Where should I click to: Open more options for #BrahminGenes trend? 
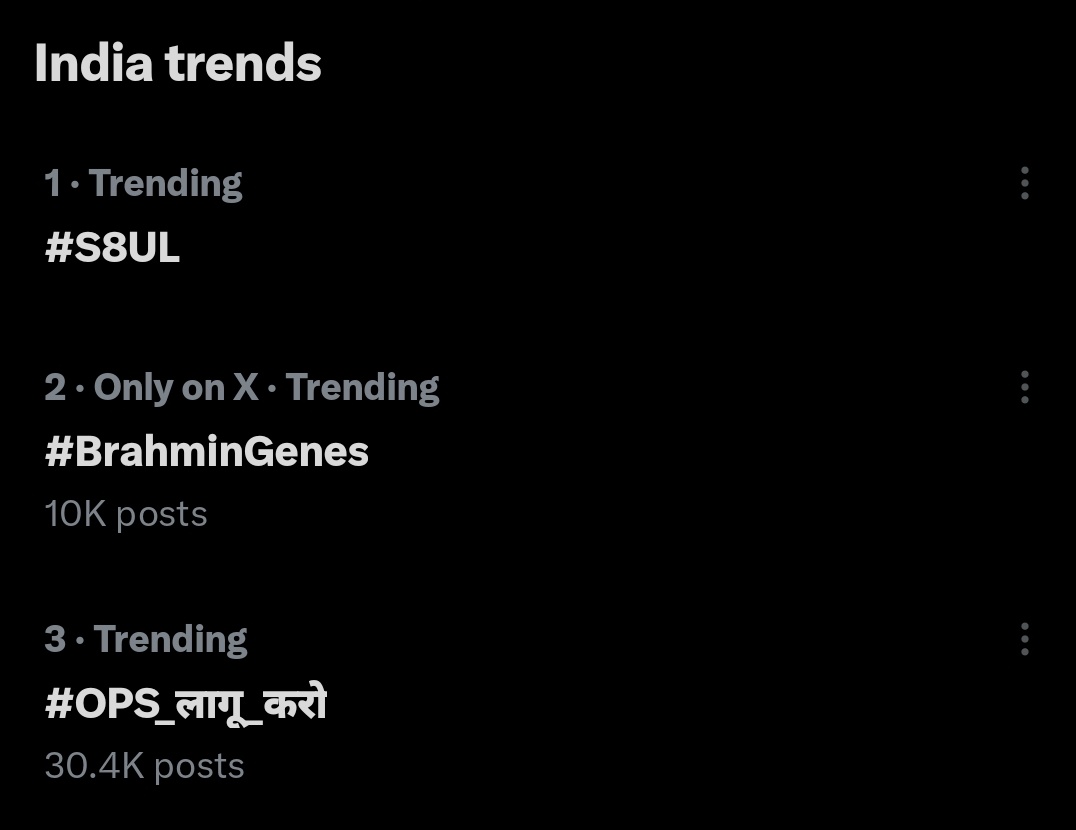tap(1024, 387)
